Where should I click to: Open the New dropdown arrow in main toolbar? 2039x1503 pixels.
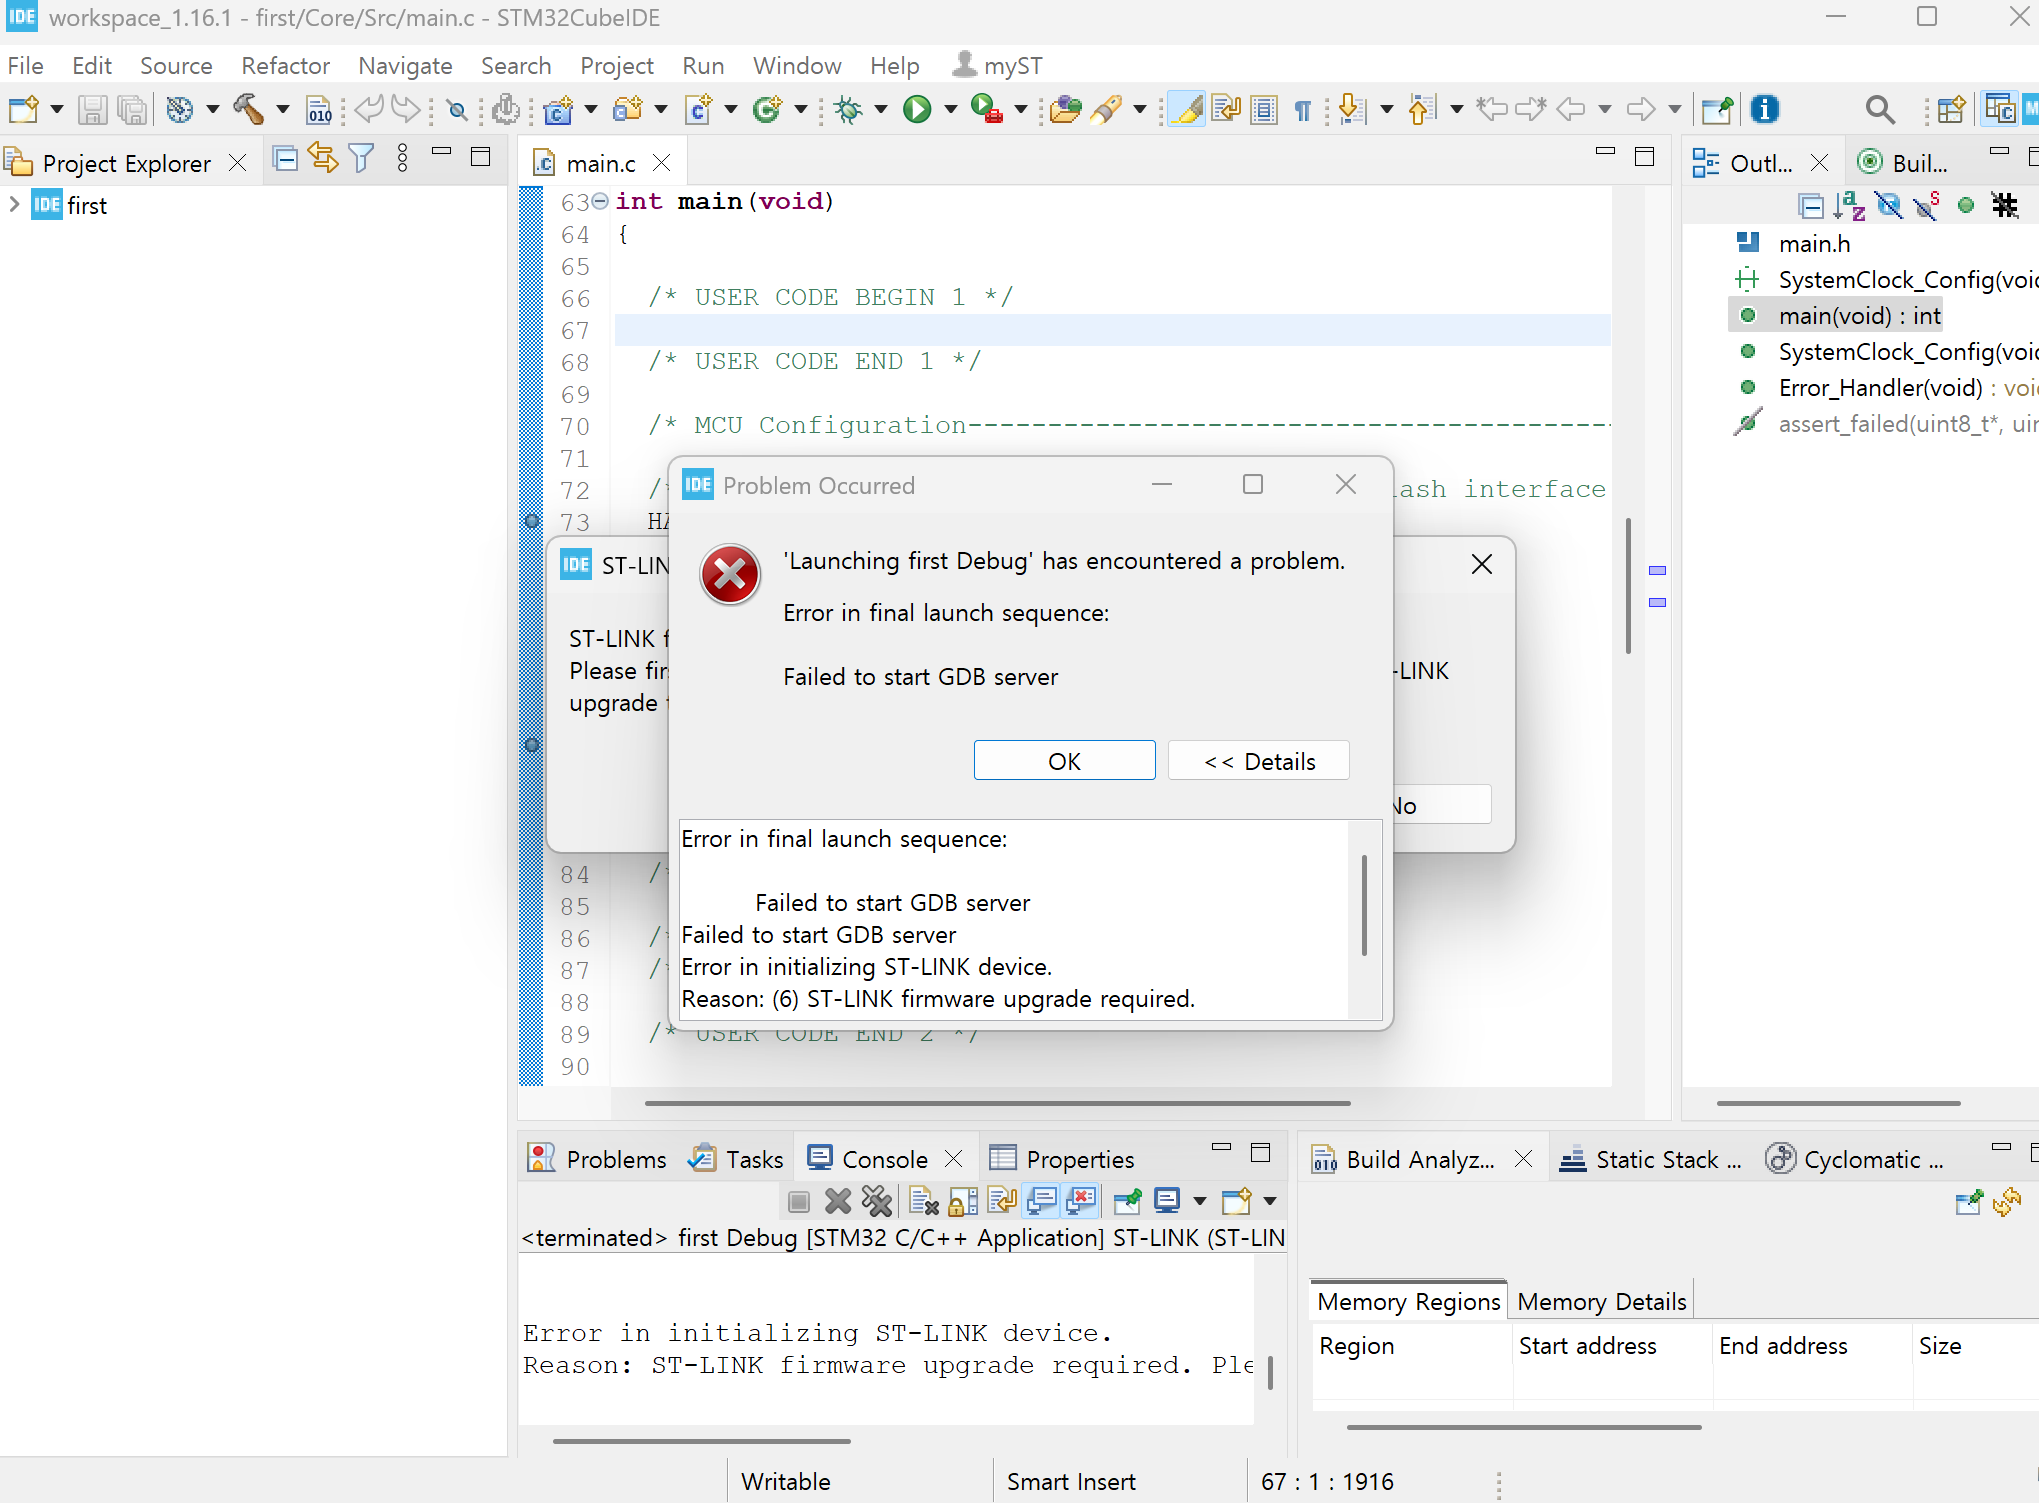pyautogui.click(x=56, y=109)
